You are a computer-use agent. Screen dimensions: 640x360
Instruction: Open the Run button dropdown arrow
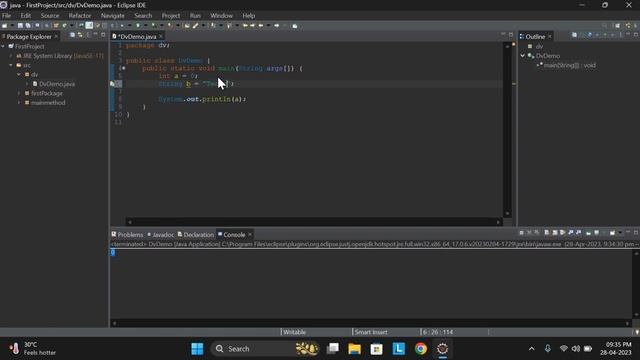146,26
